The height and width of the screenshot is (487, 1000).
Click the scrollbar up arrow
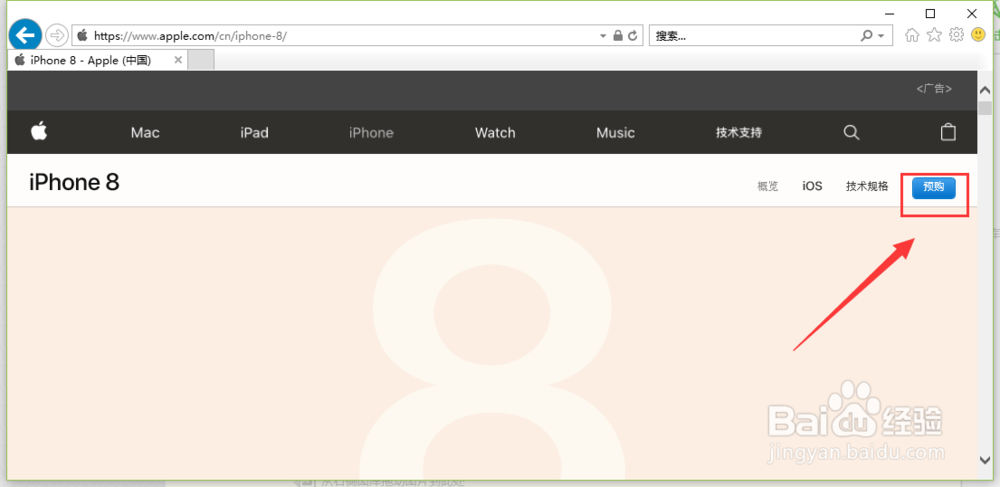tap(984, 92)
